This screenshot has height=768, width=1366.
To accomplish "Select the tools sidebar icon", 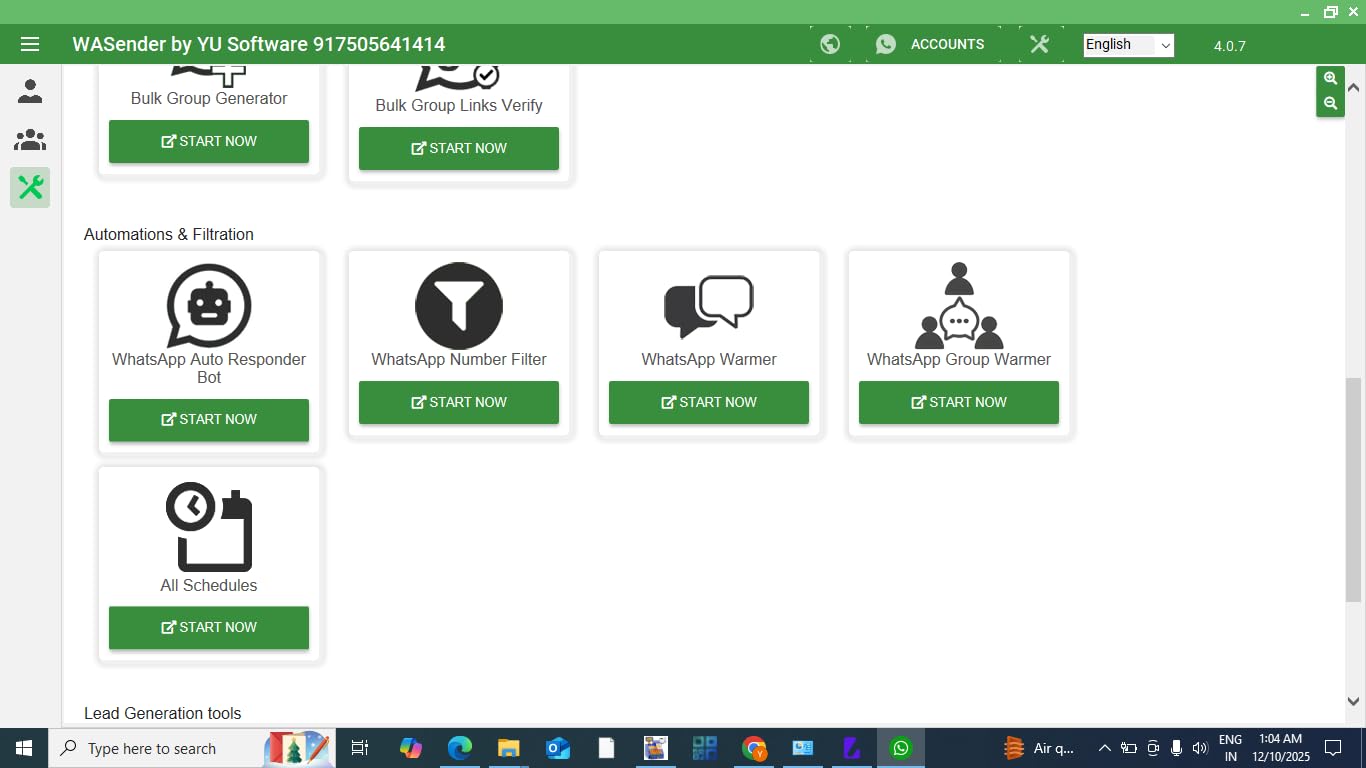I will pos(30,187).
